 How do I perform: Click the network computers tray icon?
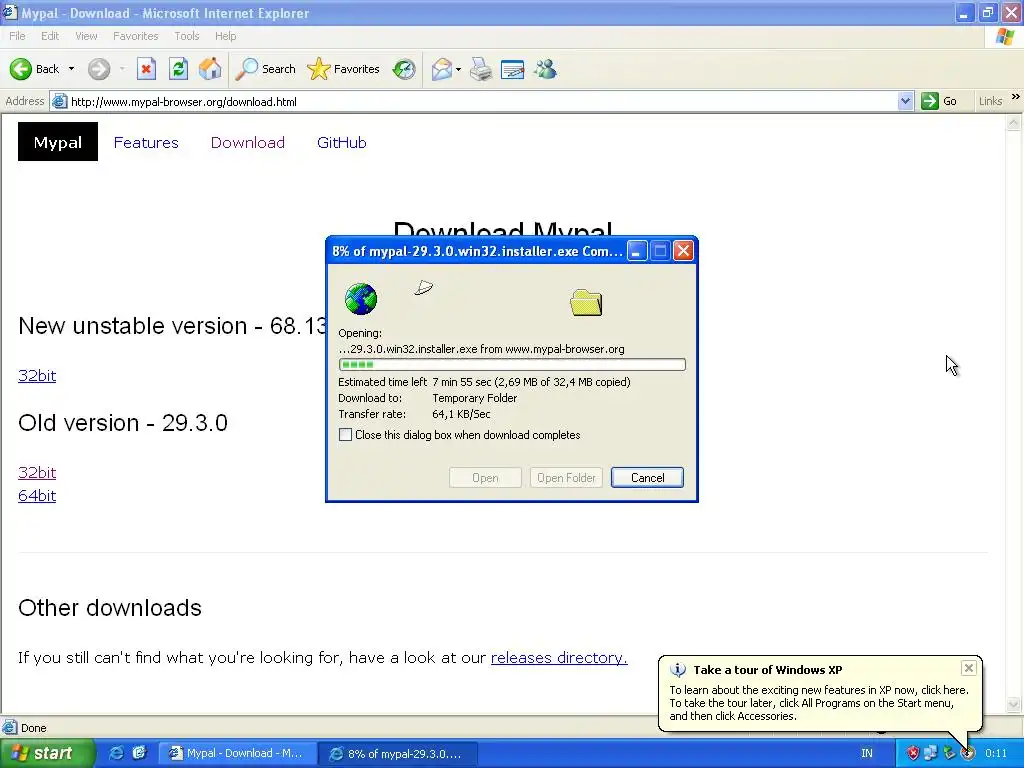[930, 753]
